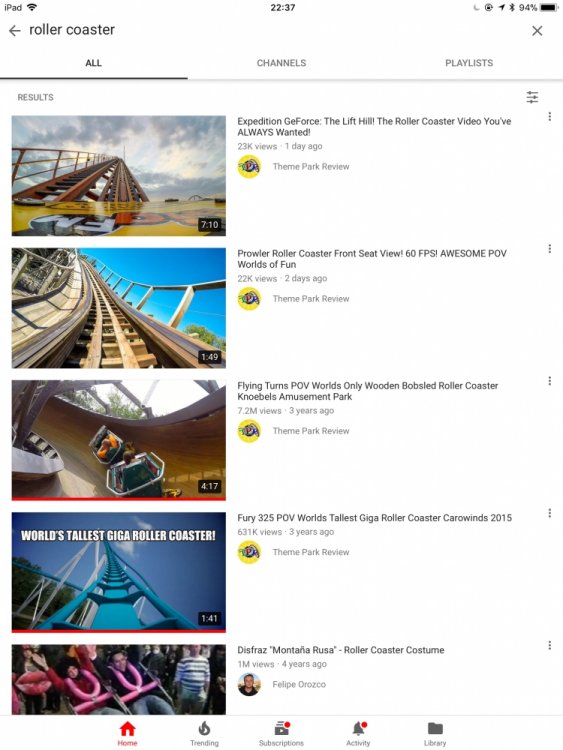
Task: Select the All results tab
Action: (93, 63)
